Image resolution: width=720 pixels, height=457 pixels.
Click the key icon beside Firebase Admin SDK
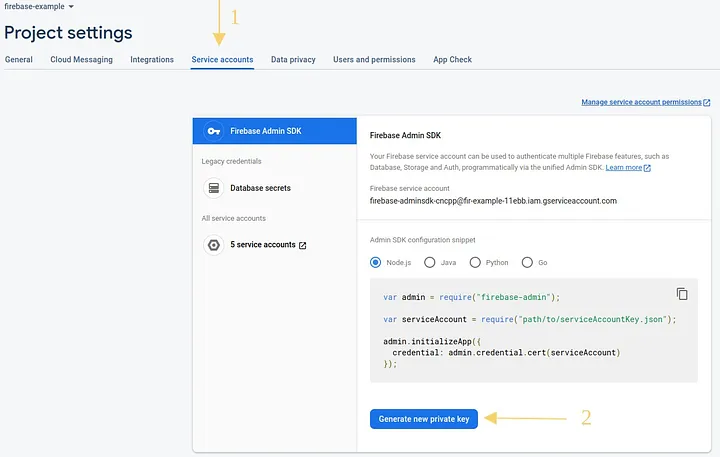pyautogui.click(x=213, y=131)
